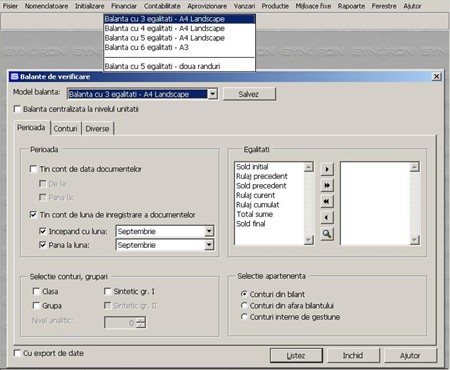Open the Aprovizionare menu
The width and height of the screenshot is (450, 370).
click(207, 6)
